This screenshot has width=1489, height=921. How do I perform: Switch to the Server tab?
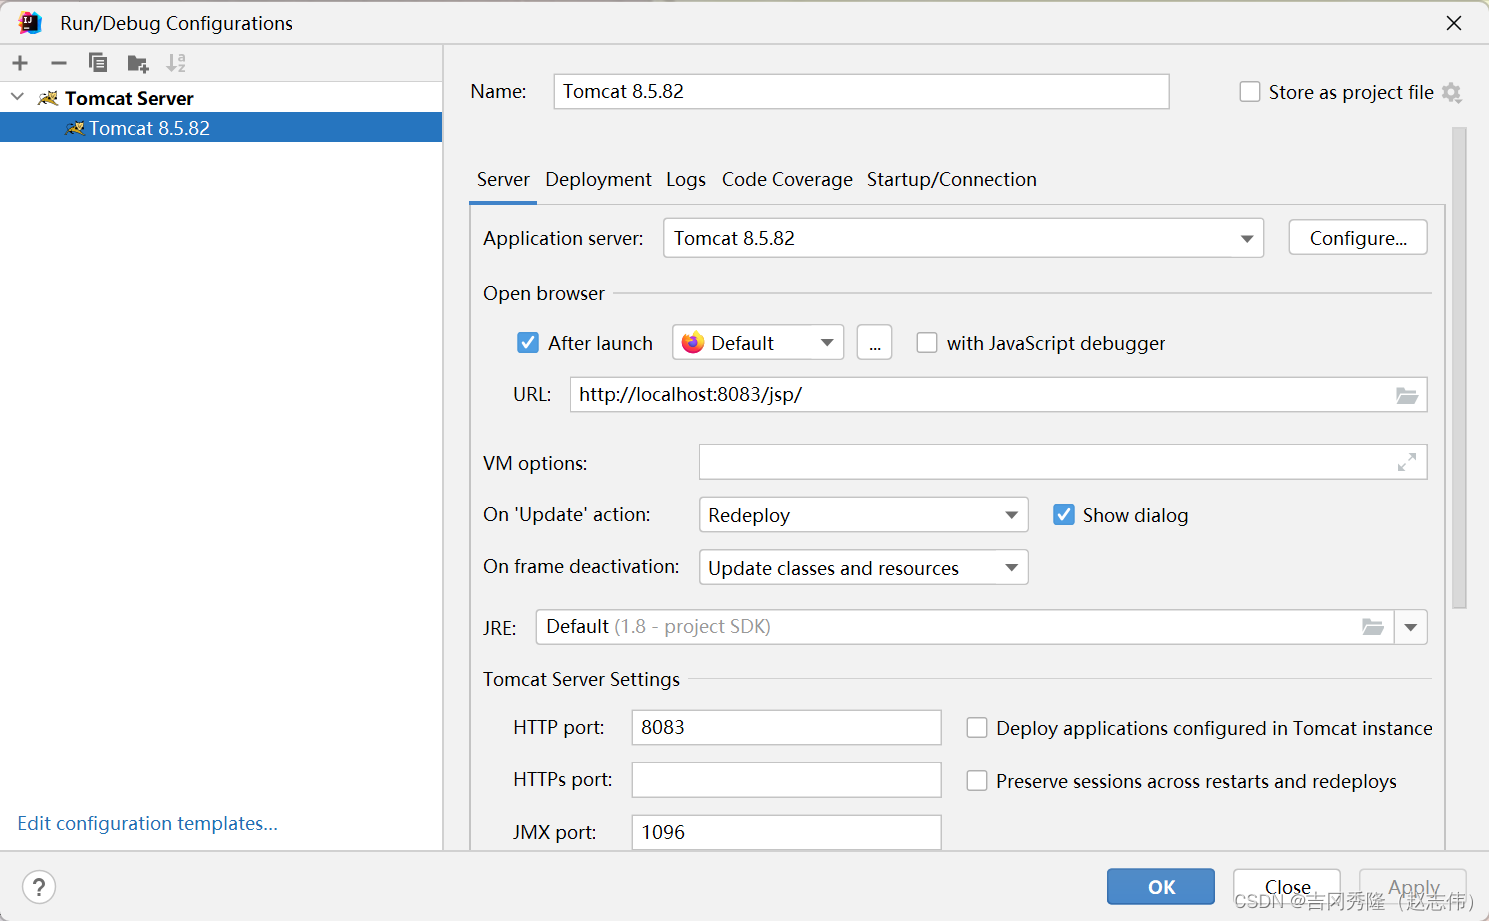tap(503, 180)
